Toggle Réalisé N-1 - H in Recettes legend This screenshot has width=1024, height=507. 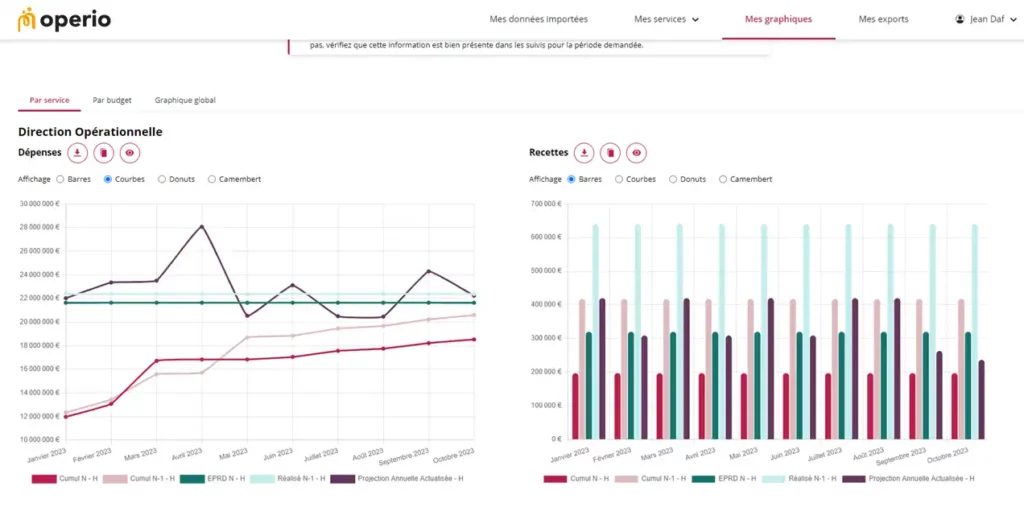coord(799,479)
